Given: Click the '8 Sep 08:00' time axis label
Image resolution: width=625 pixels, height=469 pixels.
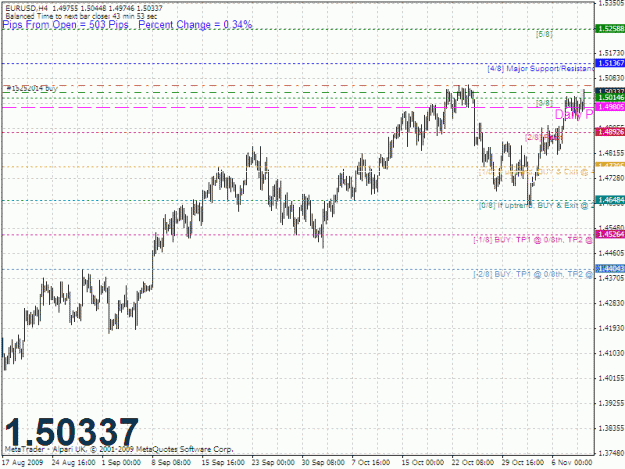Looking at the screenshot, I should click(x=171, y=463).
